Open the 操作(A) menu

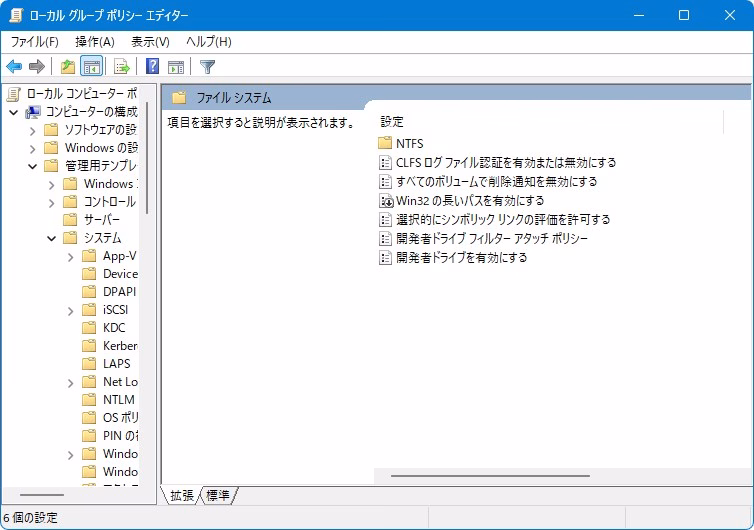pyautogui.click(x=94, y=41)
